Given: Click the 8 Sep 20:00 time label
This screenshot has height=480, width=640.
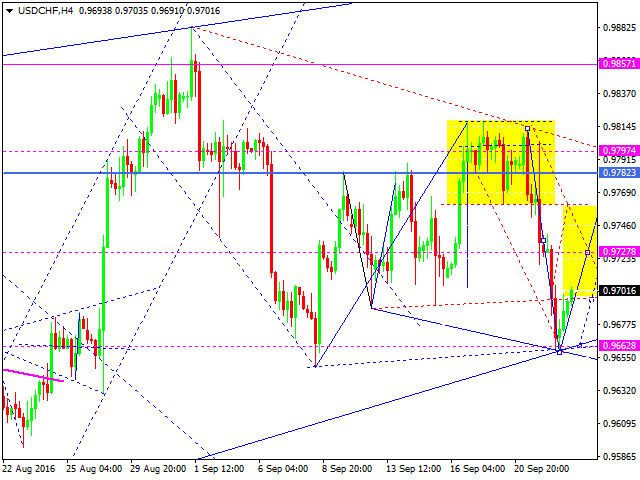Looking at the screenshot, I should click(x=347, y=469).
